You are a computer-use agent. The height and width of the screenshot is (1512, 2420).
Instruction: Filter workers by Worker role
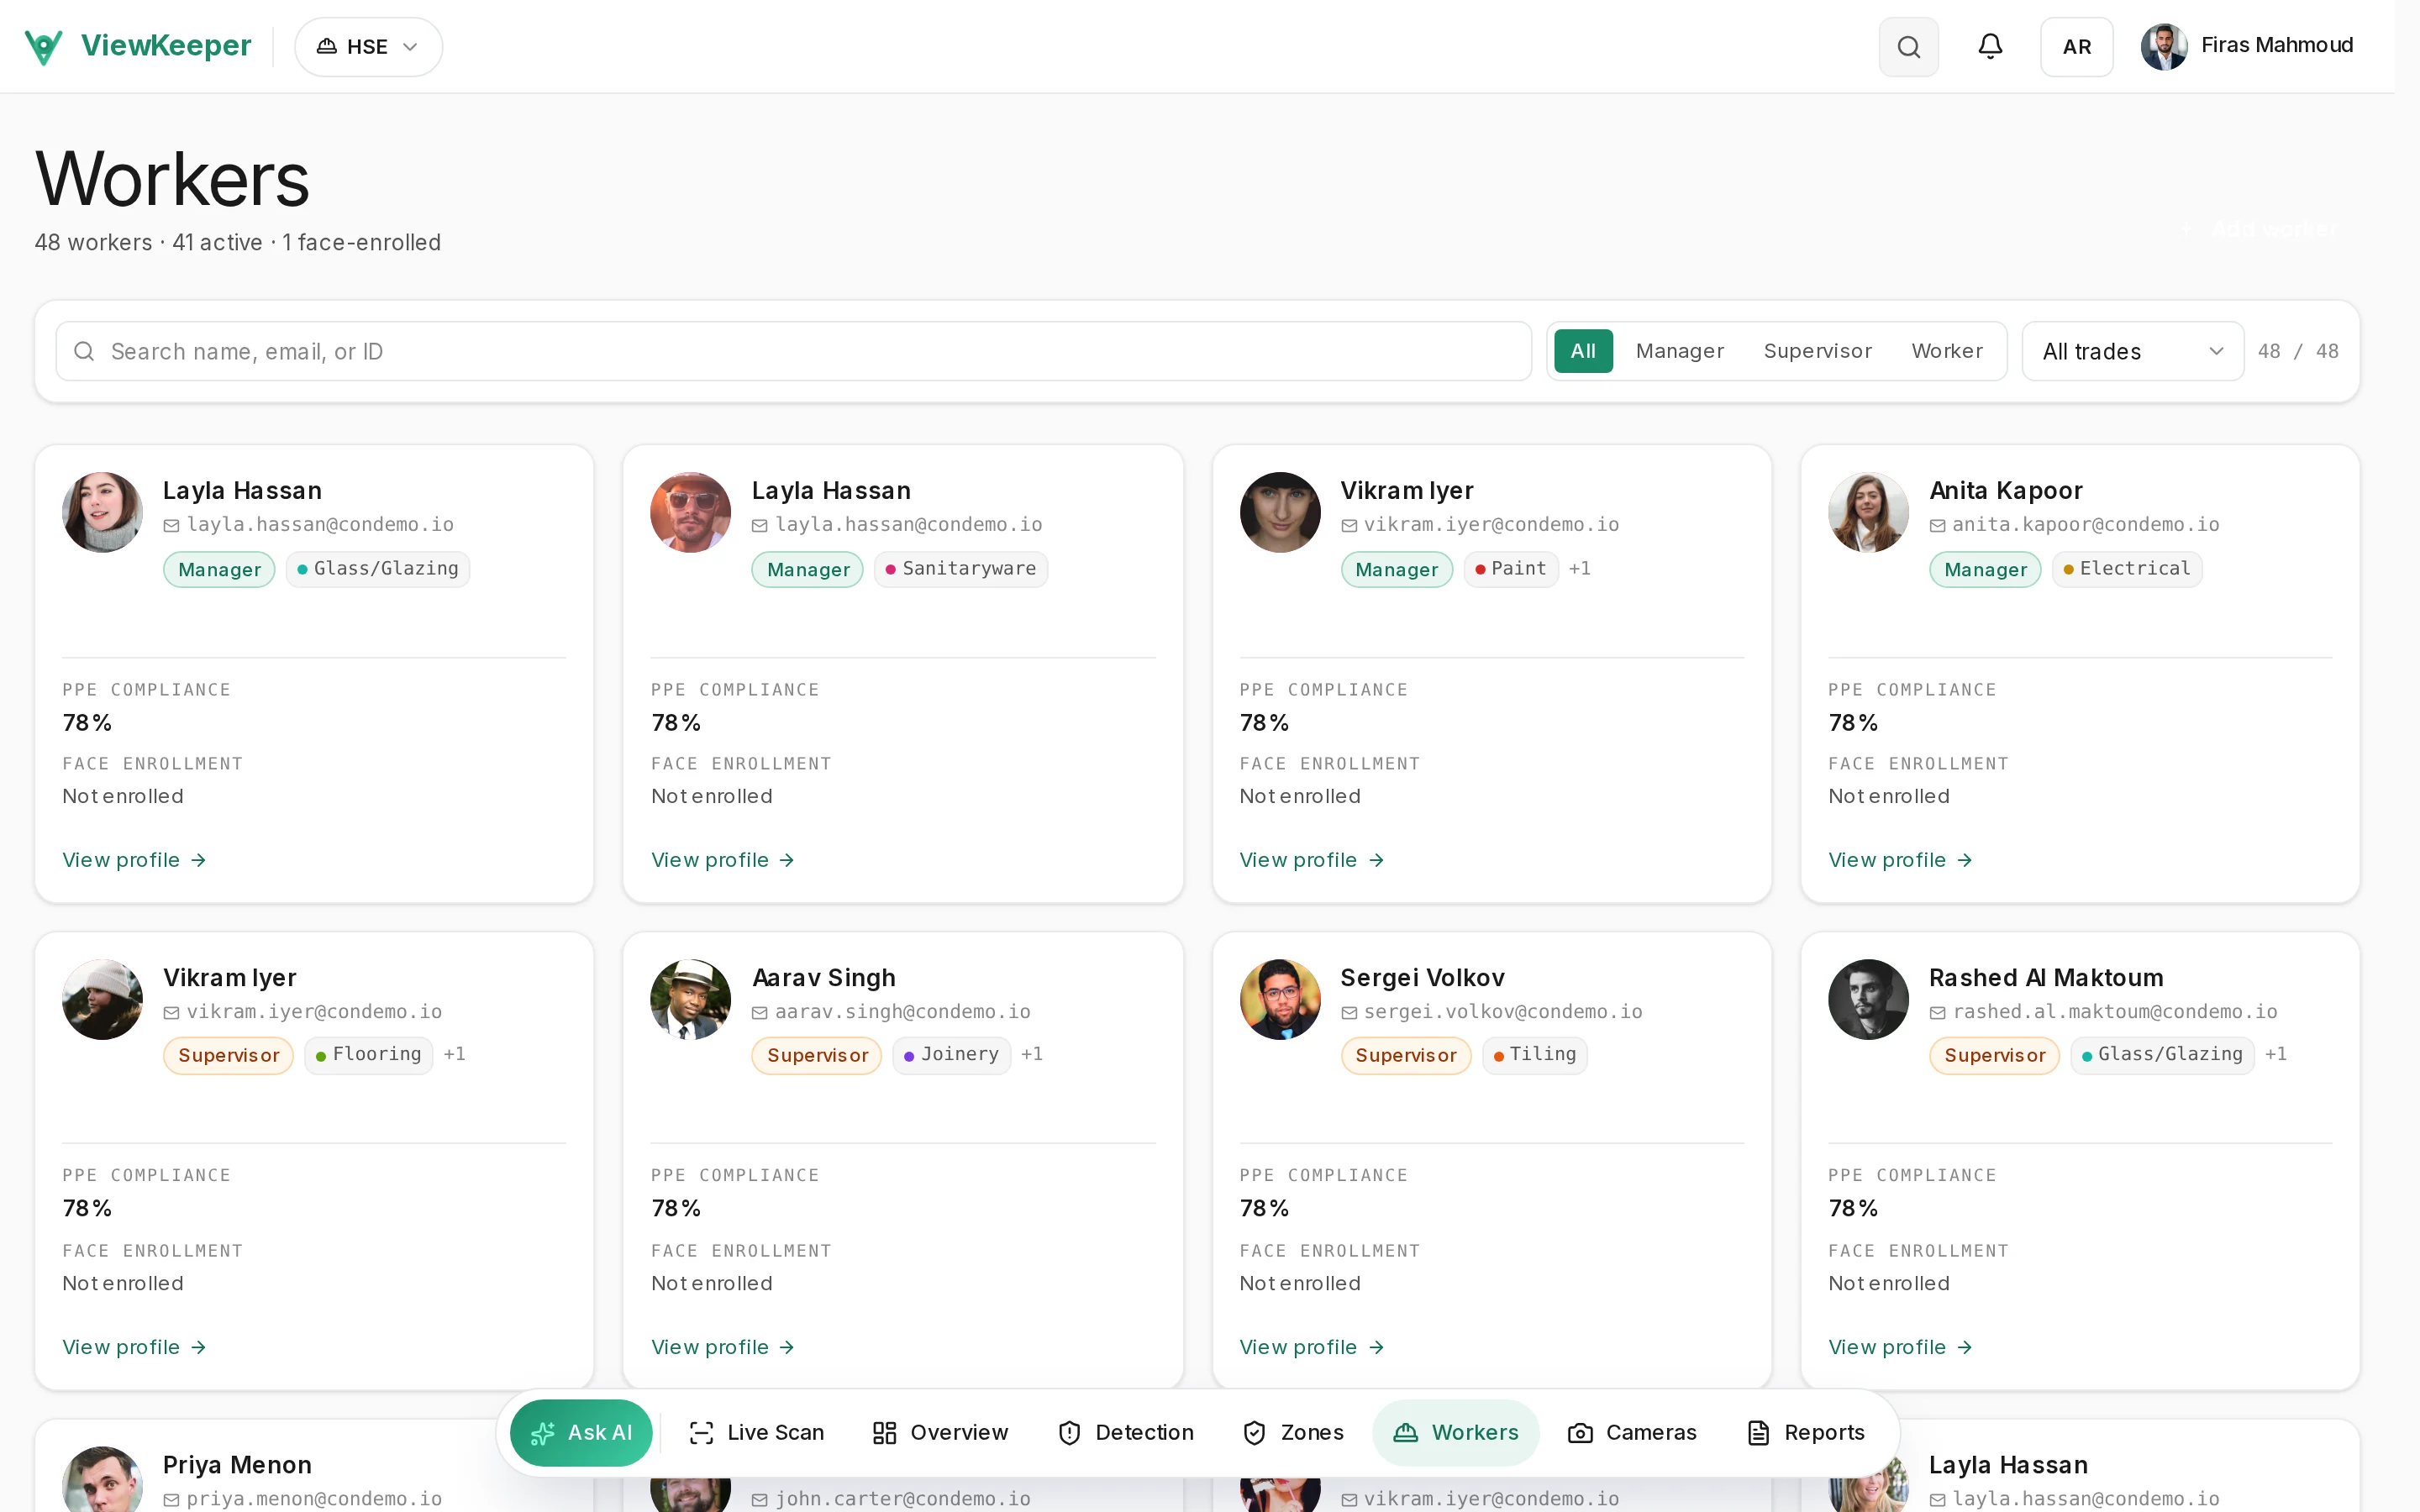coord(1946,351)
